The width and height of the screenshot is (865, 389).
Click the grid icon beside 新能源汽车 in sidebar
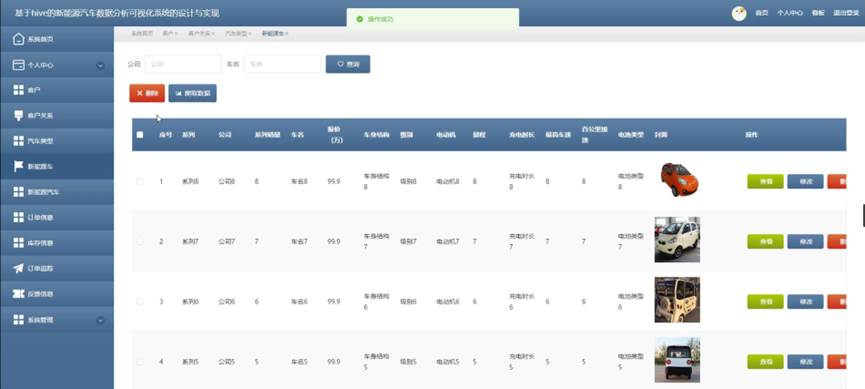coord(19,192)
